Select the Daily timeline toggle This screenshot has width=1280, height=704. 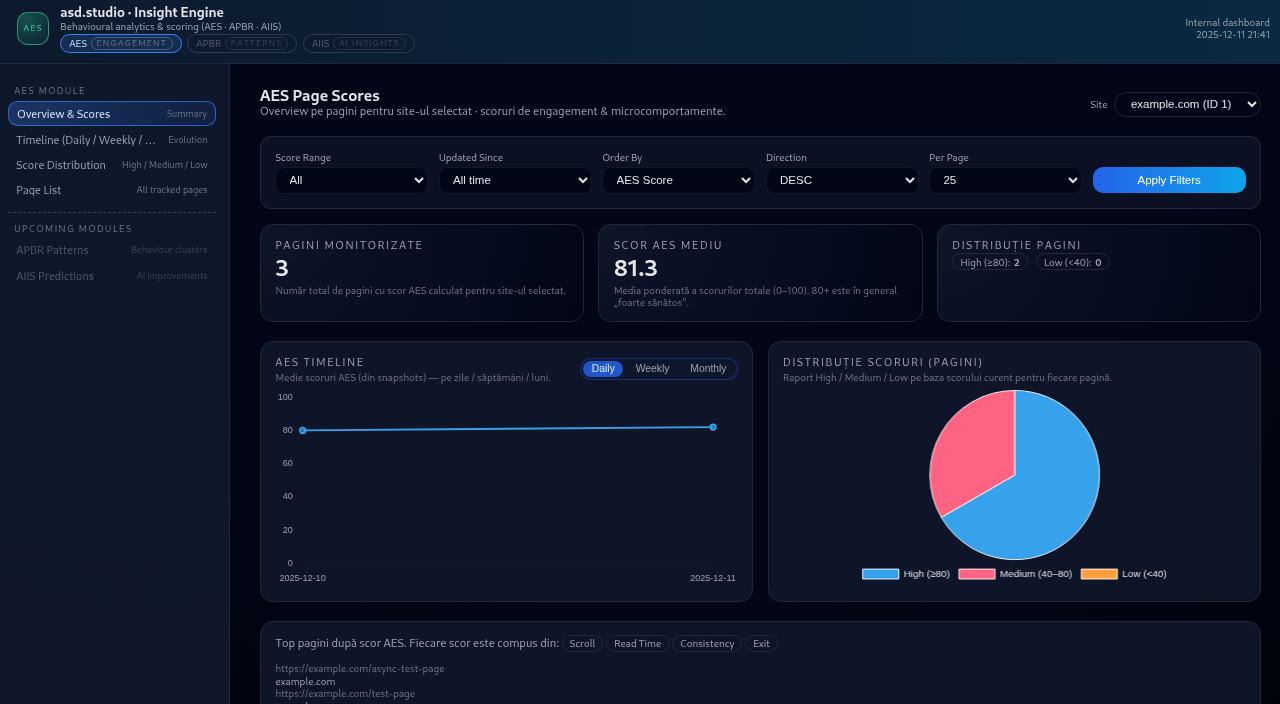(603, 369)
